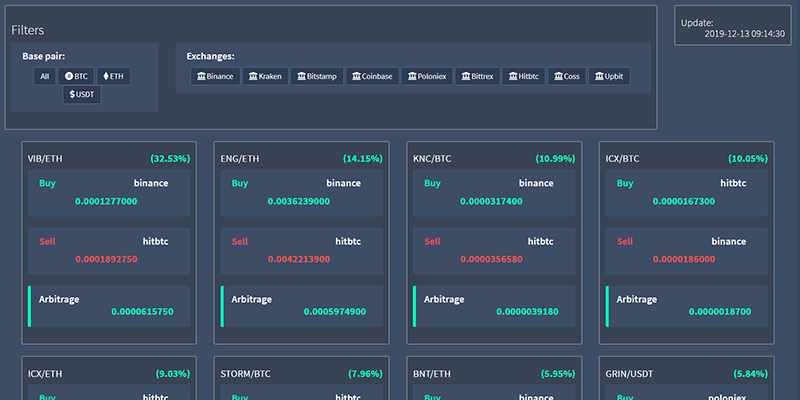Click KNC/BTC arbitrage value 0.0000039180
Screen dimensions: 800x400
528,312
